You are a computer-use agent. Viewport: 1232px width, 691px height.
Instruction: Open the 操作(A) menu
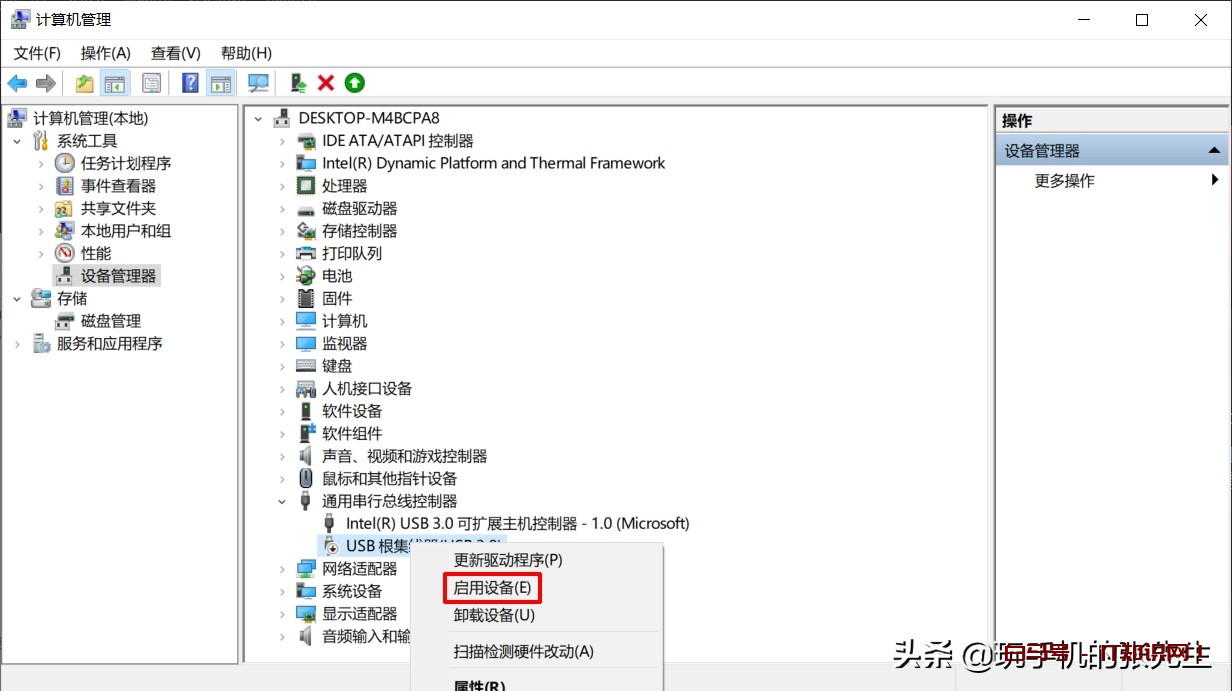[106, 53]
